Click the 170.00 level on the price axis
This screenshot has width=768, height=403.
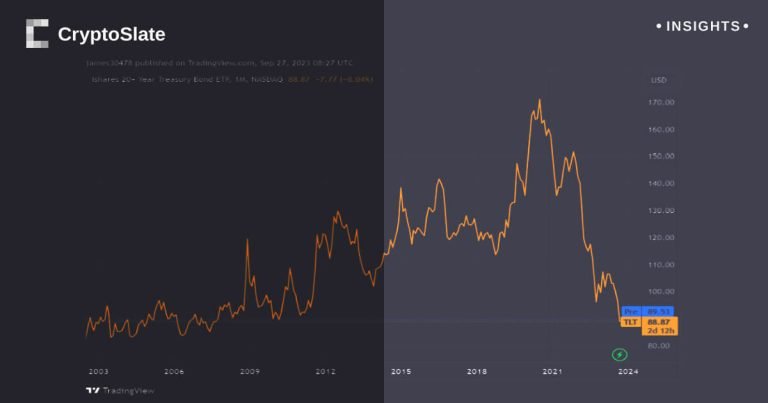661,103
